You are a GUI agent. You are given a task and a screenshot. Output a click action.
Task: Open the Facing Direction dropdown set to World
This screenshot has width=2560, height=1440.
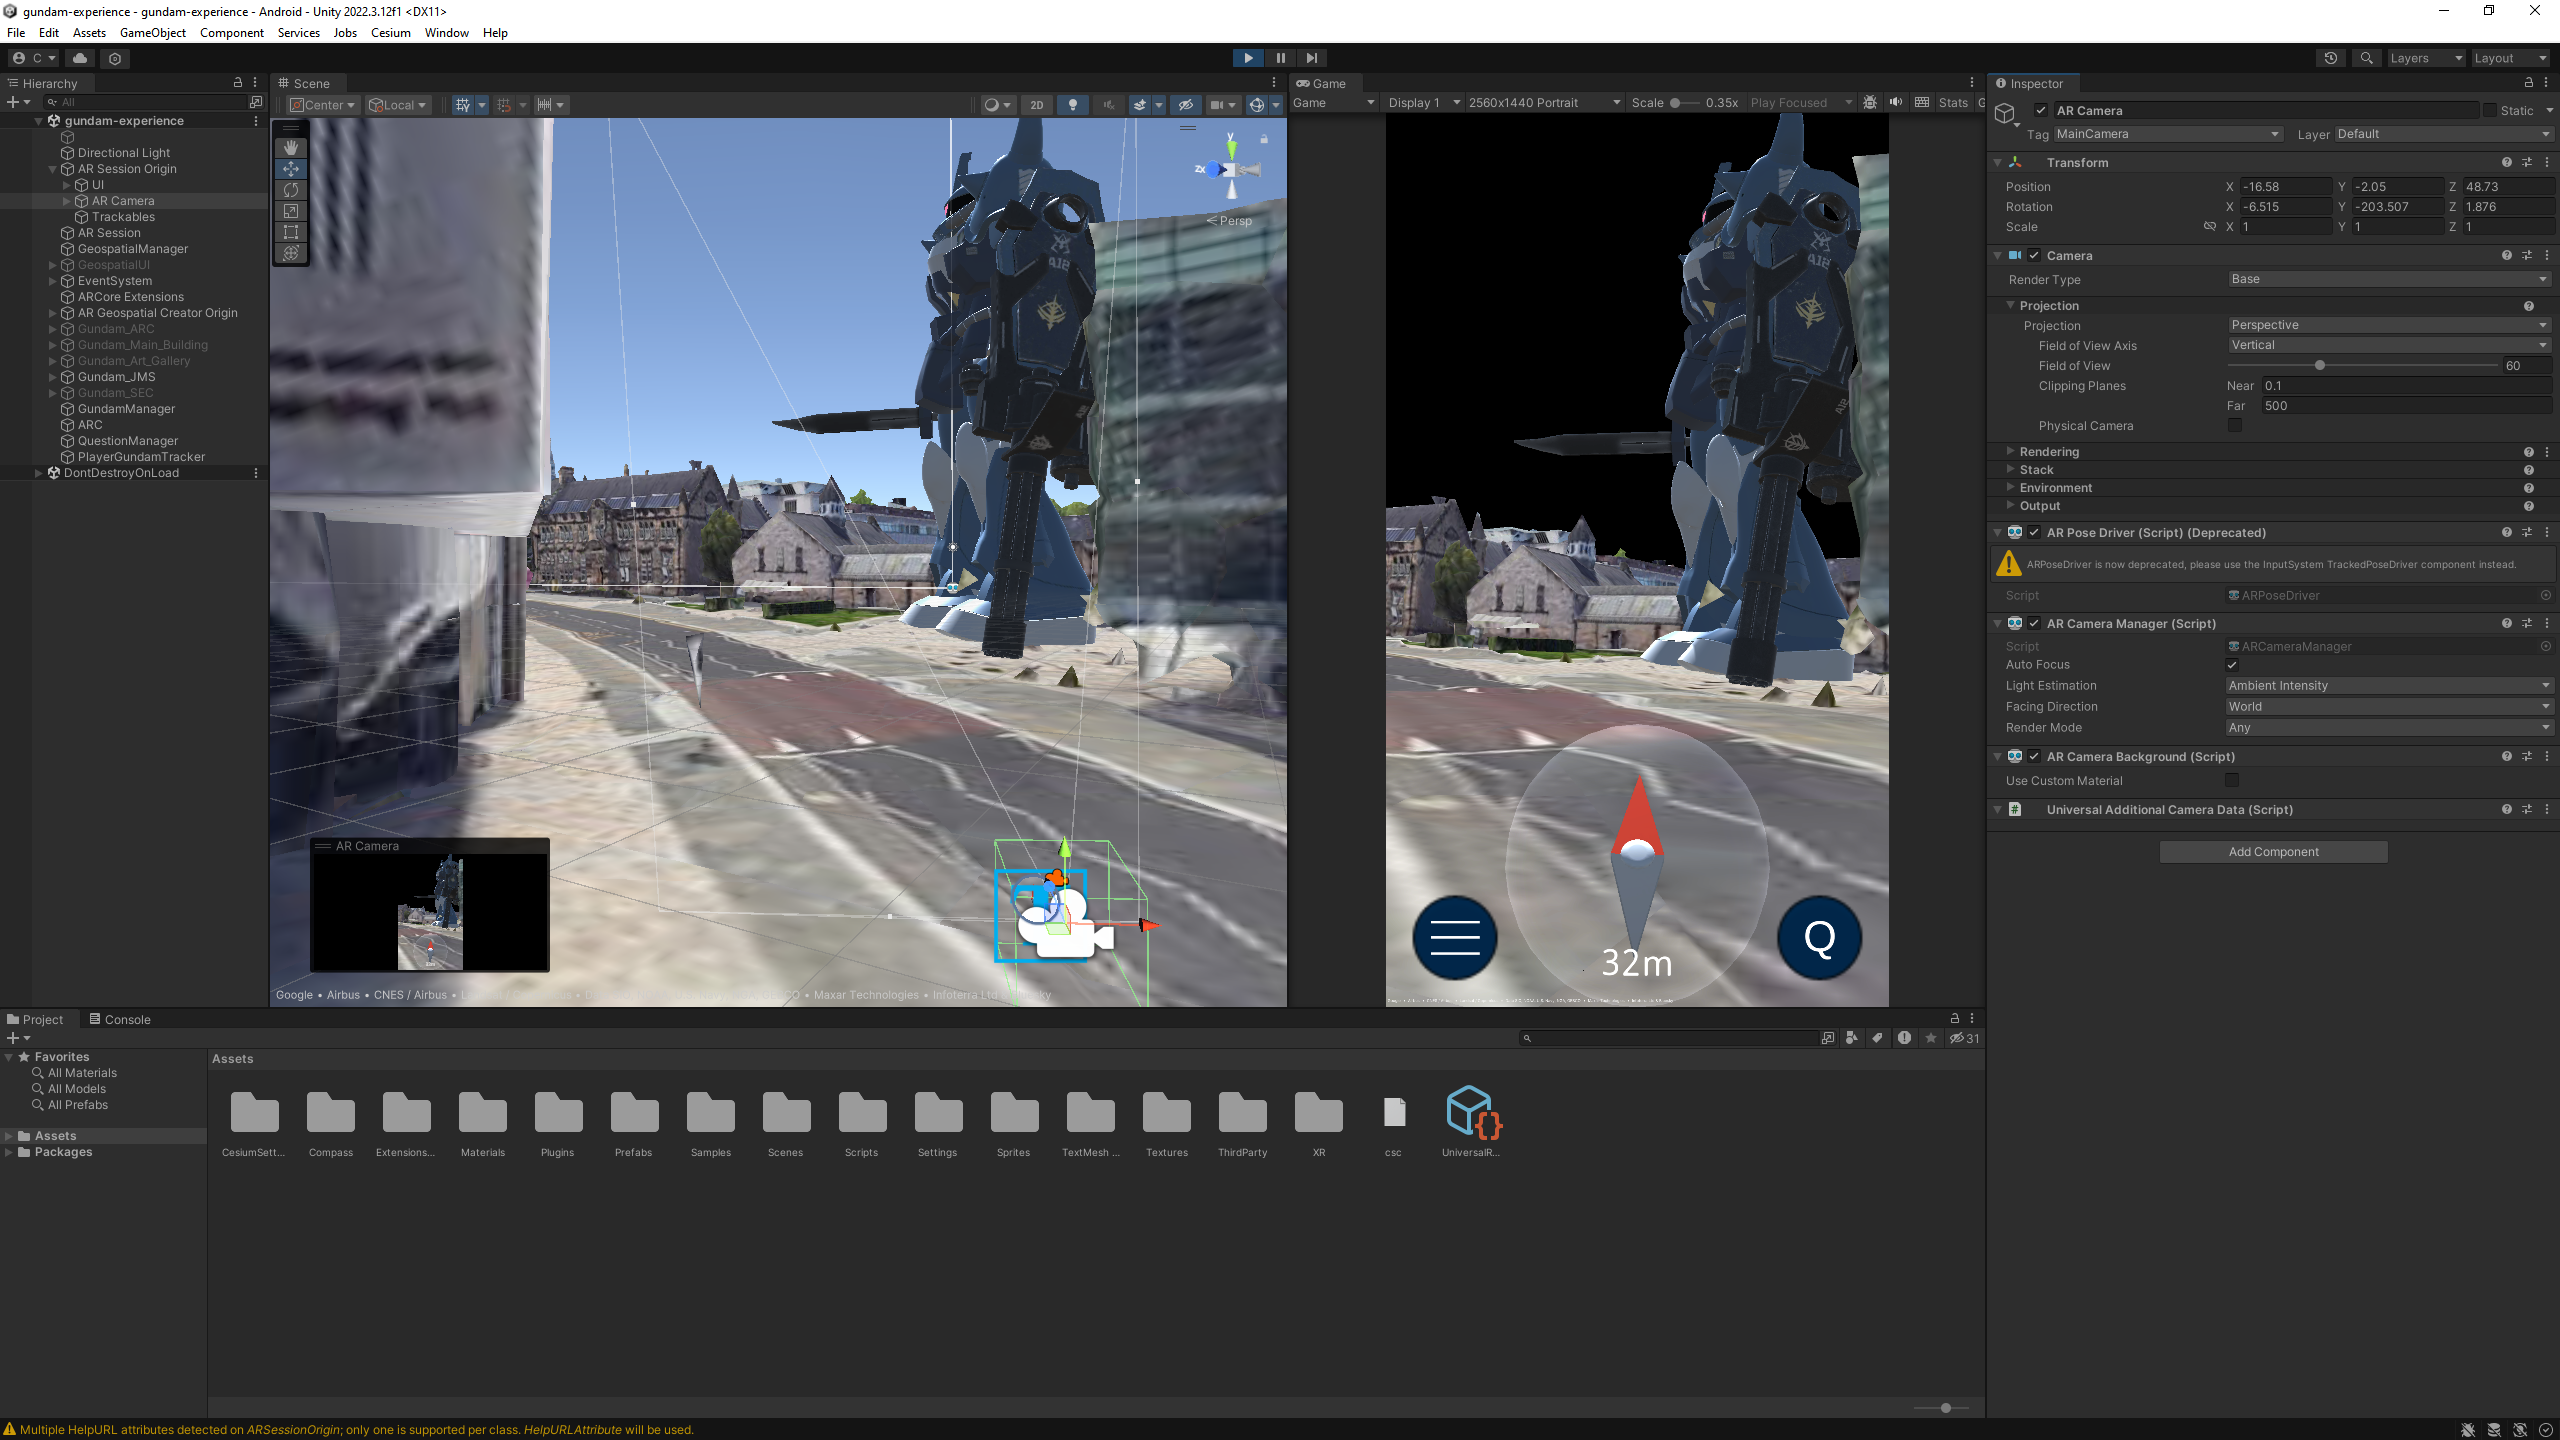[2388, 706]
